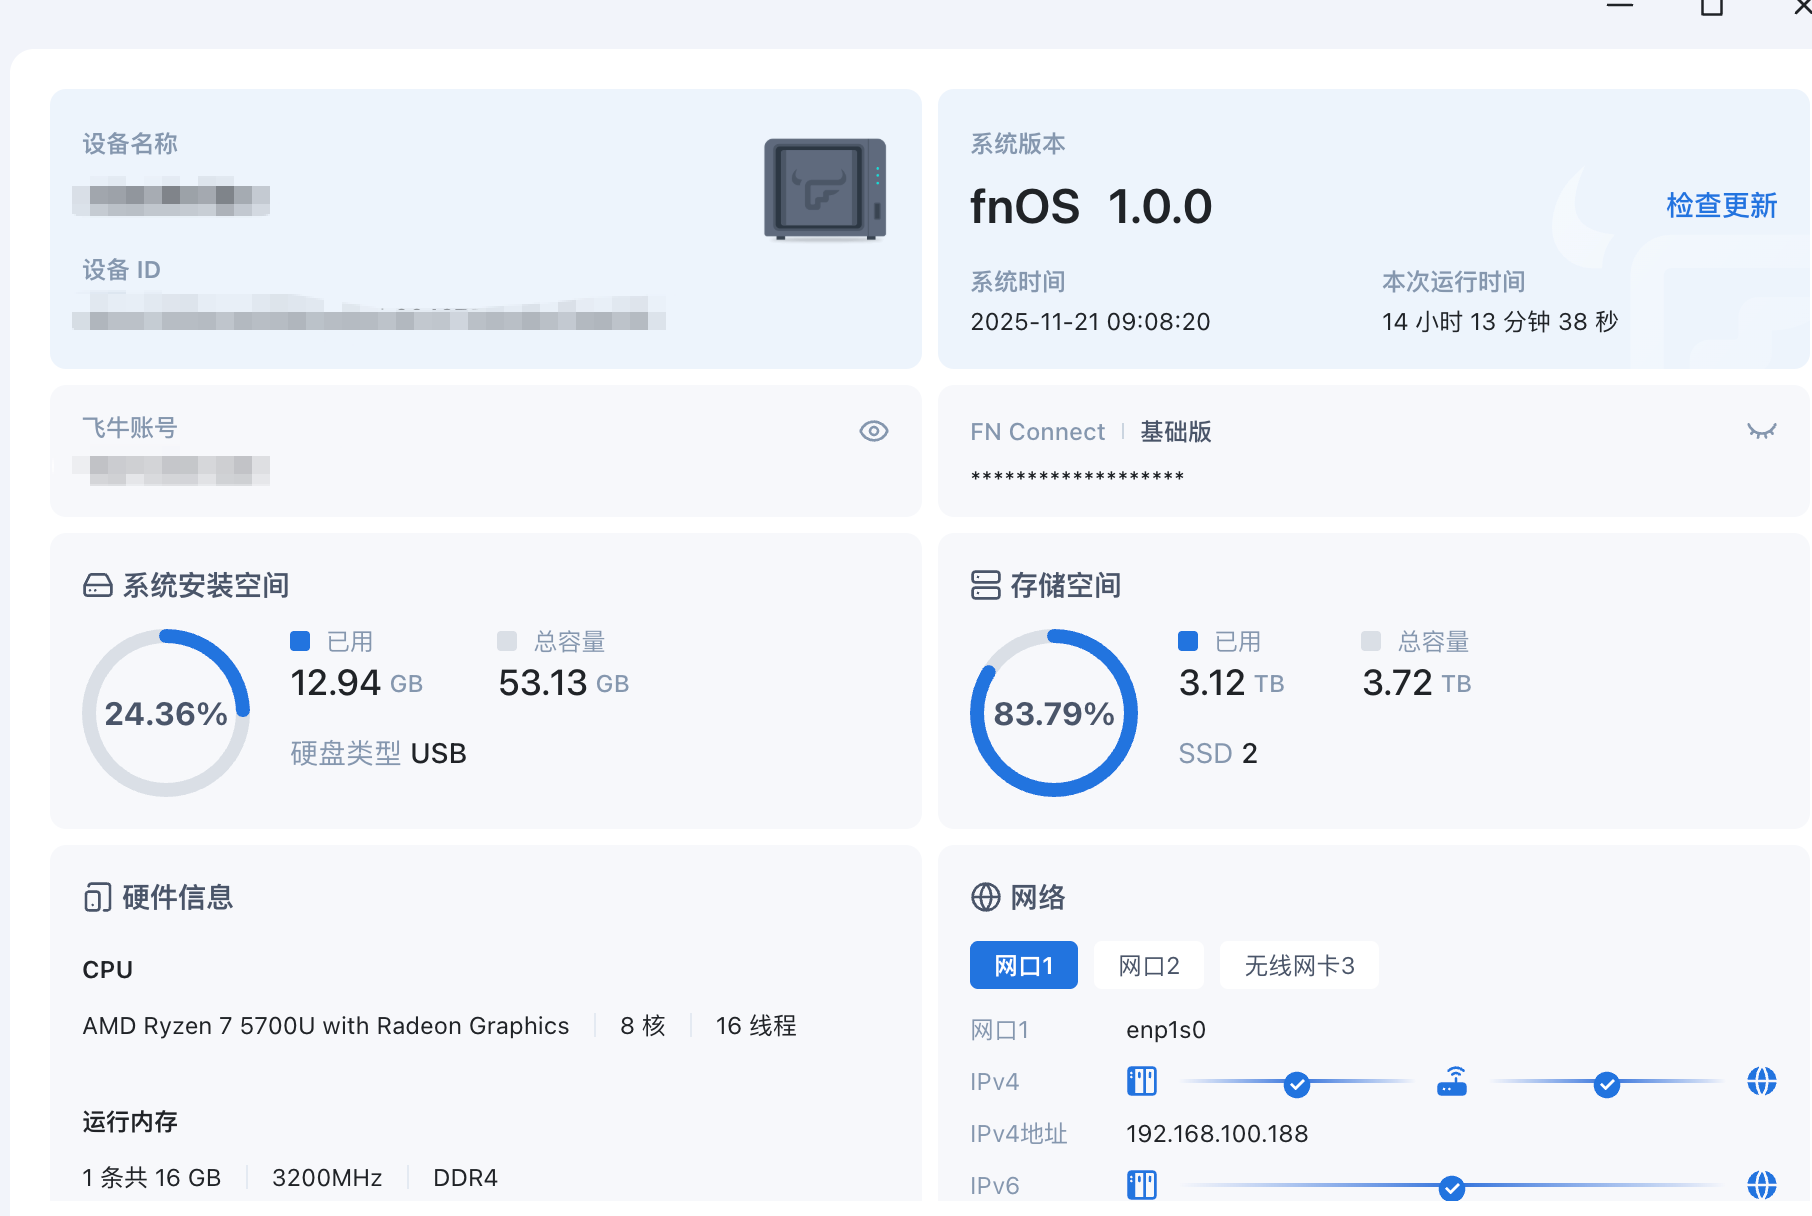The image size is (1812, 1216).
Task: Click the 网络 globe icon
Action: pos(985,898)
